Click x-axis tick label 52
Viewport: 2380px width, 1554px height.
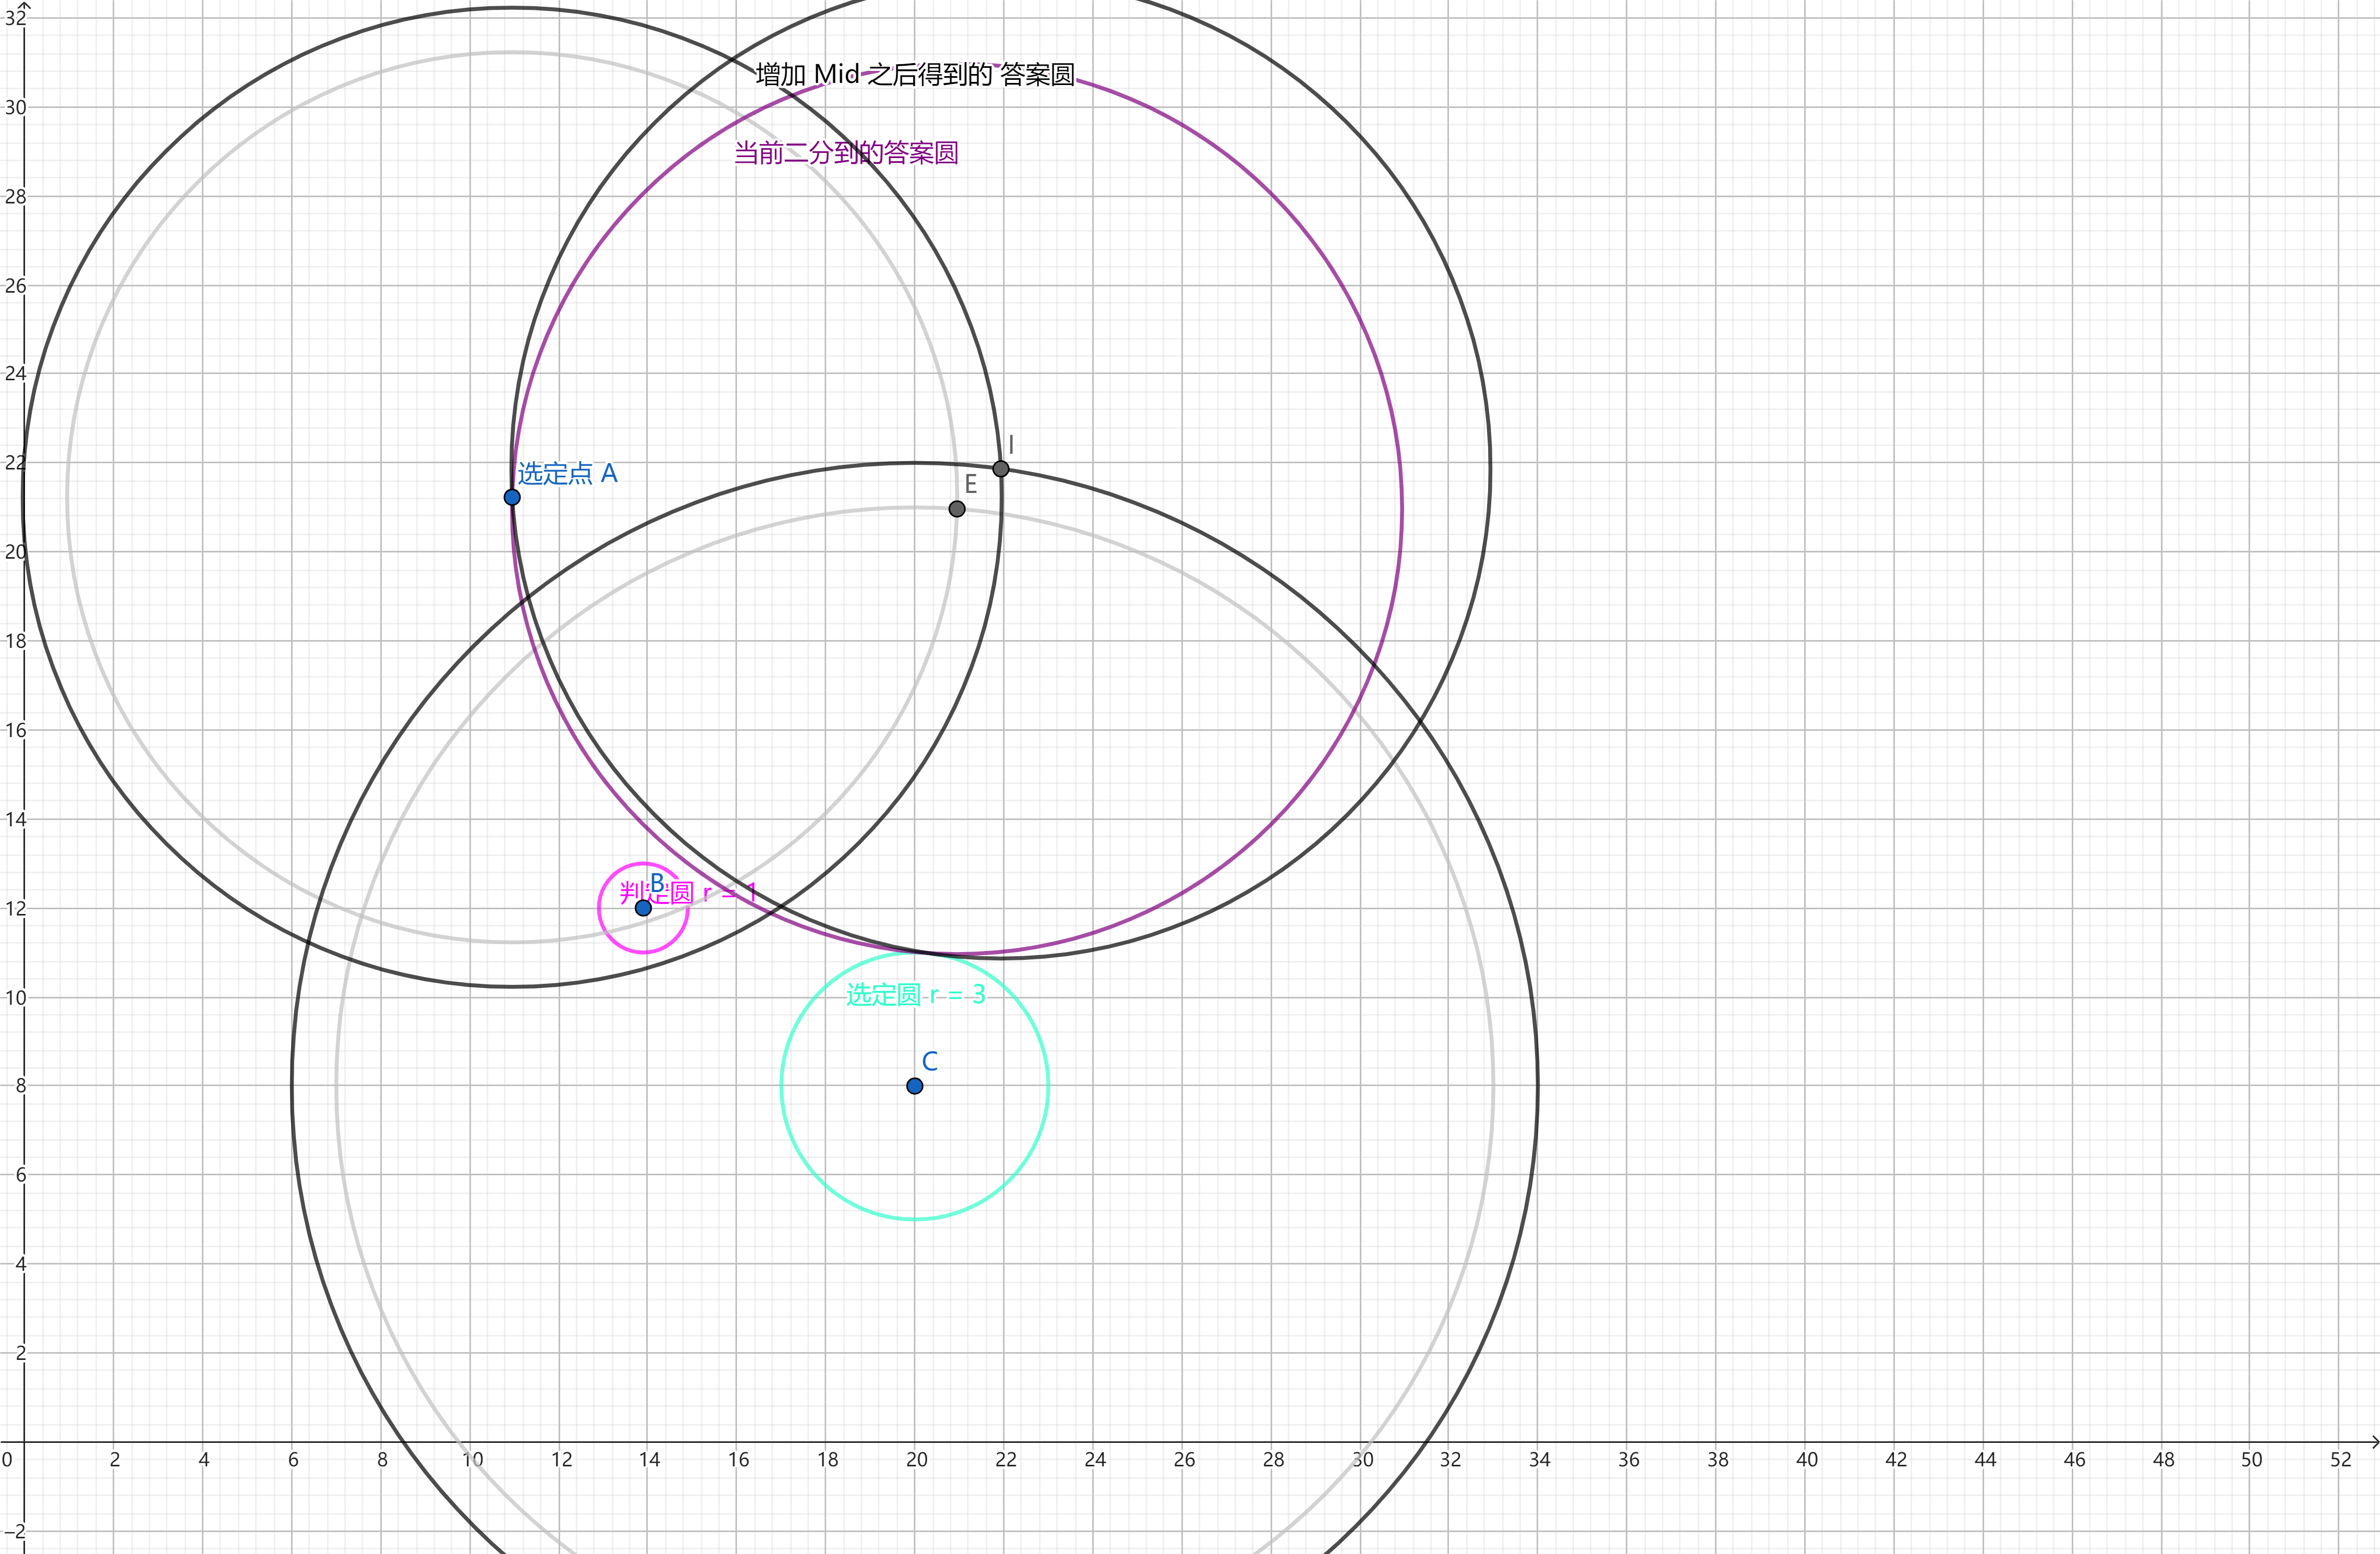click(2340, 1460)
